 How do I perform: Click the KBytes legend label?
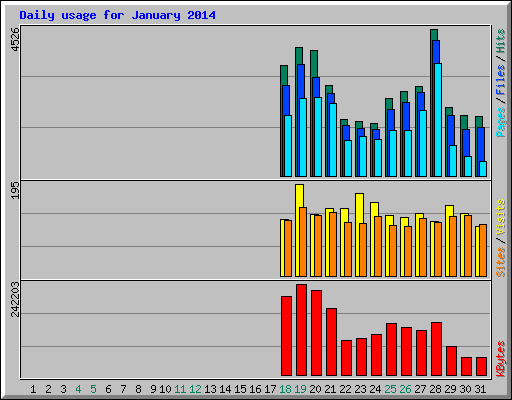501,359
